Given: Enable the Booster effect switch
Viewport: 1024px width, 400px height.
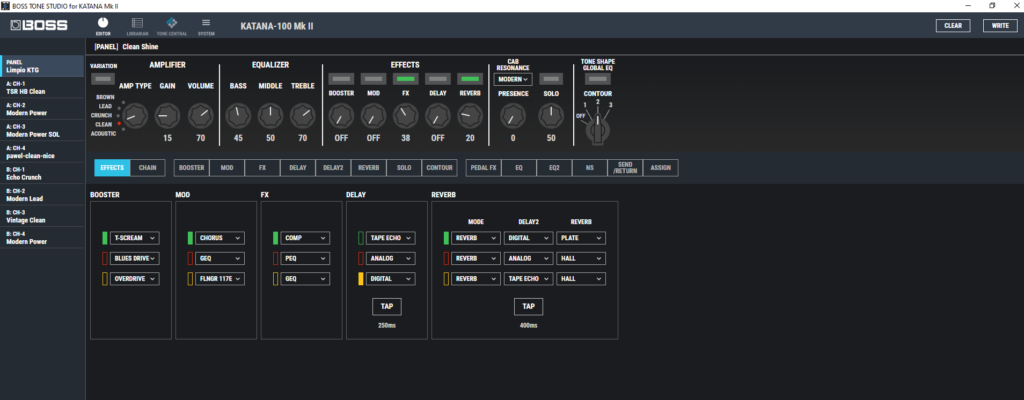Looking at the screenshot, I should (x=342, y=78).
